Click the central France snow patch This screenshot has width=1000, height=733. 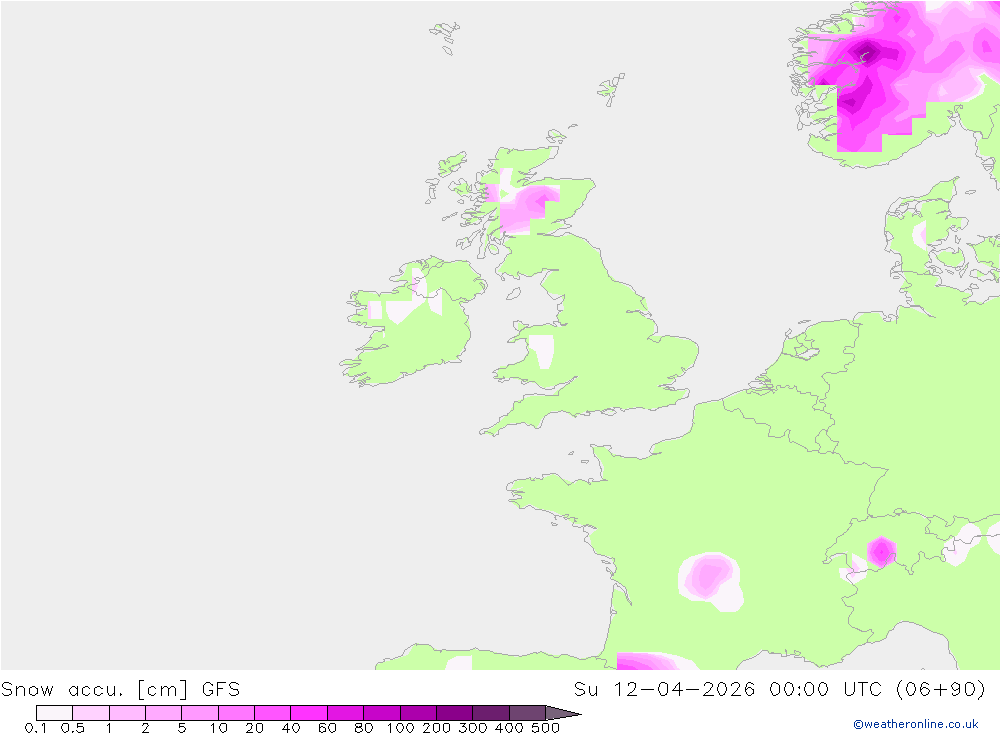click(x=710, y=580)
